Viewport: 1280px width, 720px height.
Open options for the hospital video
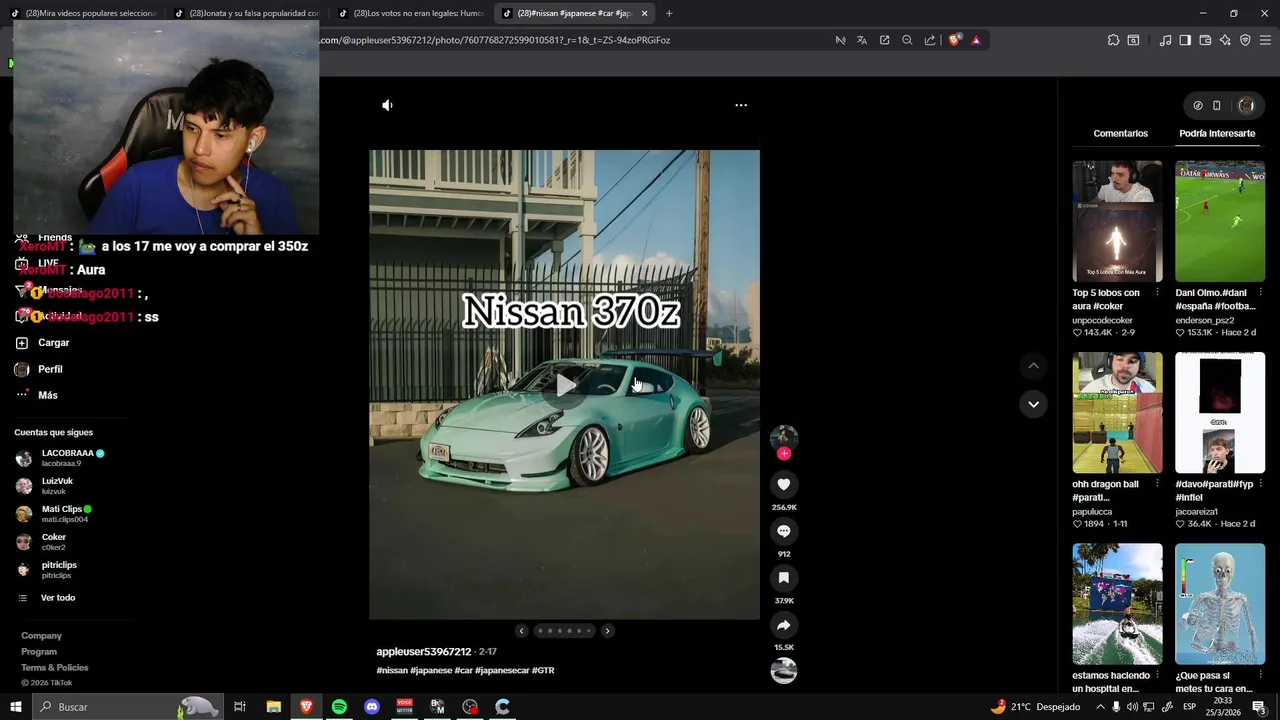(1157, 676)
